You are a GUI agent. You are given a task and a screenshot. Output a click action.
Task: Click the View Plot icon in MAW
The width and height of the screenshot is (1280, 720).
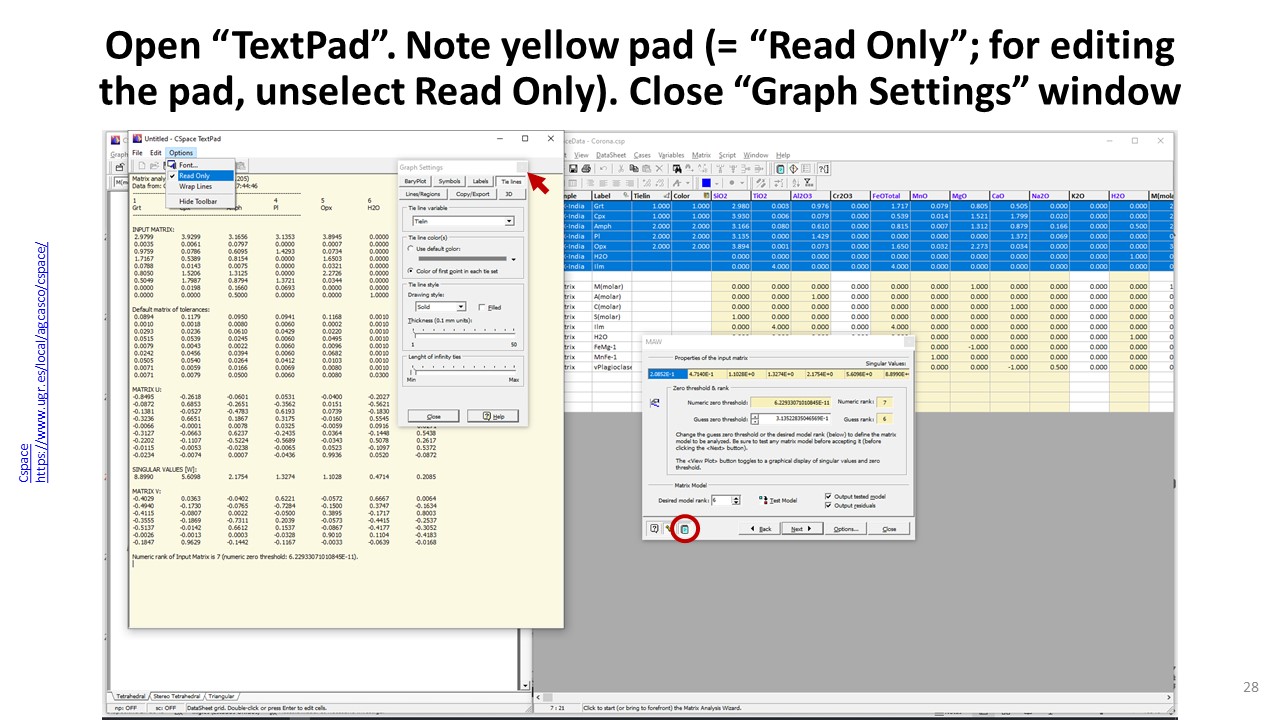point(670,528)
